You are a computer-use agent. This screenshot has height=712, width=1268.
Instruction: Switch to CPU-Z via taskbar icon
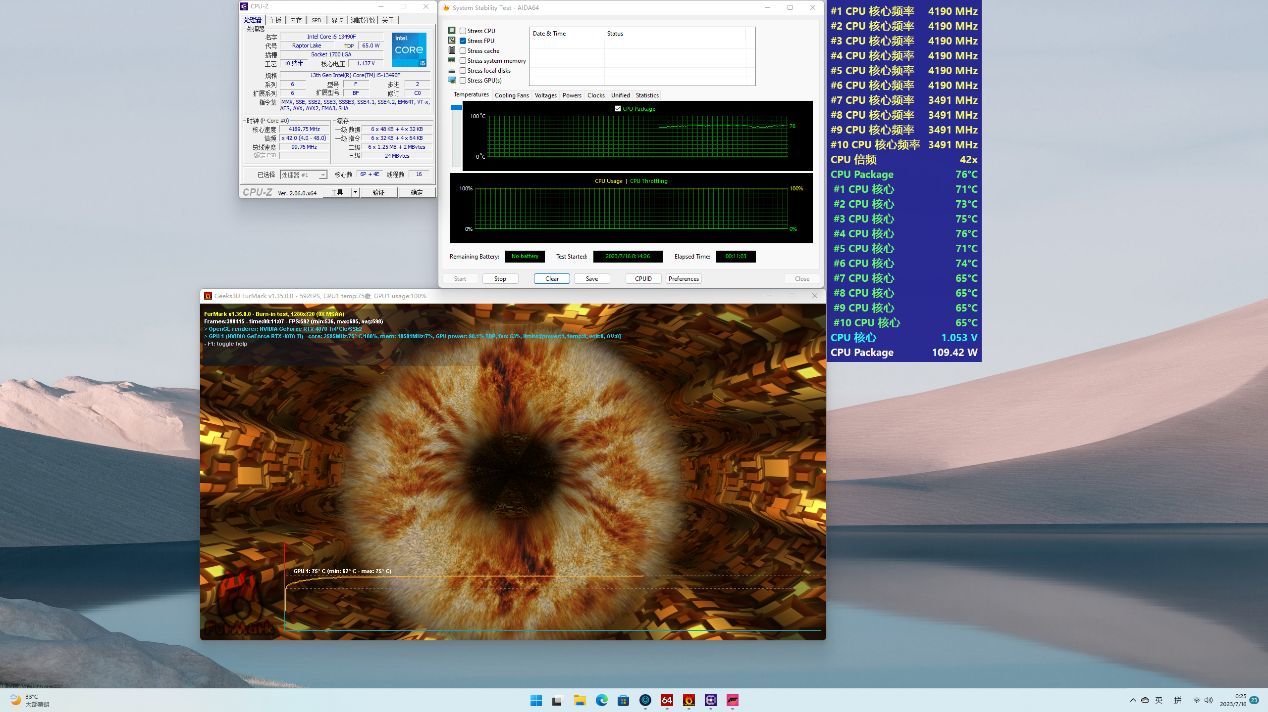711,700
